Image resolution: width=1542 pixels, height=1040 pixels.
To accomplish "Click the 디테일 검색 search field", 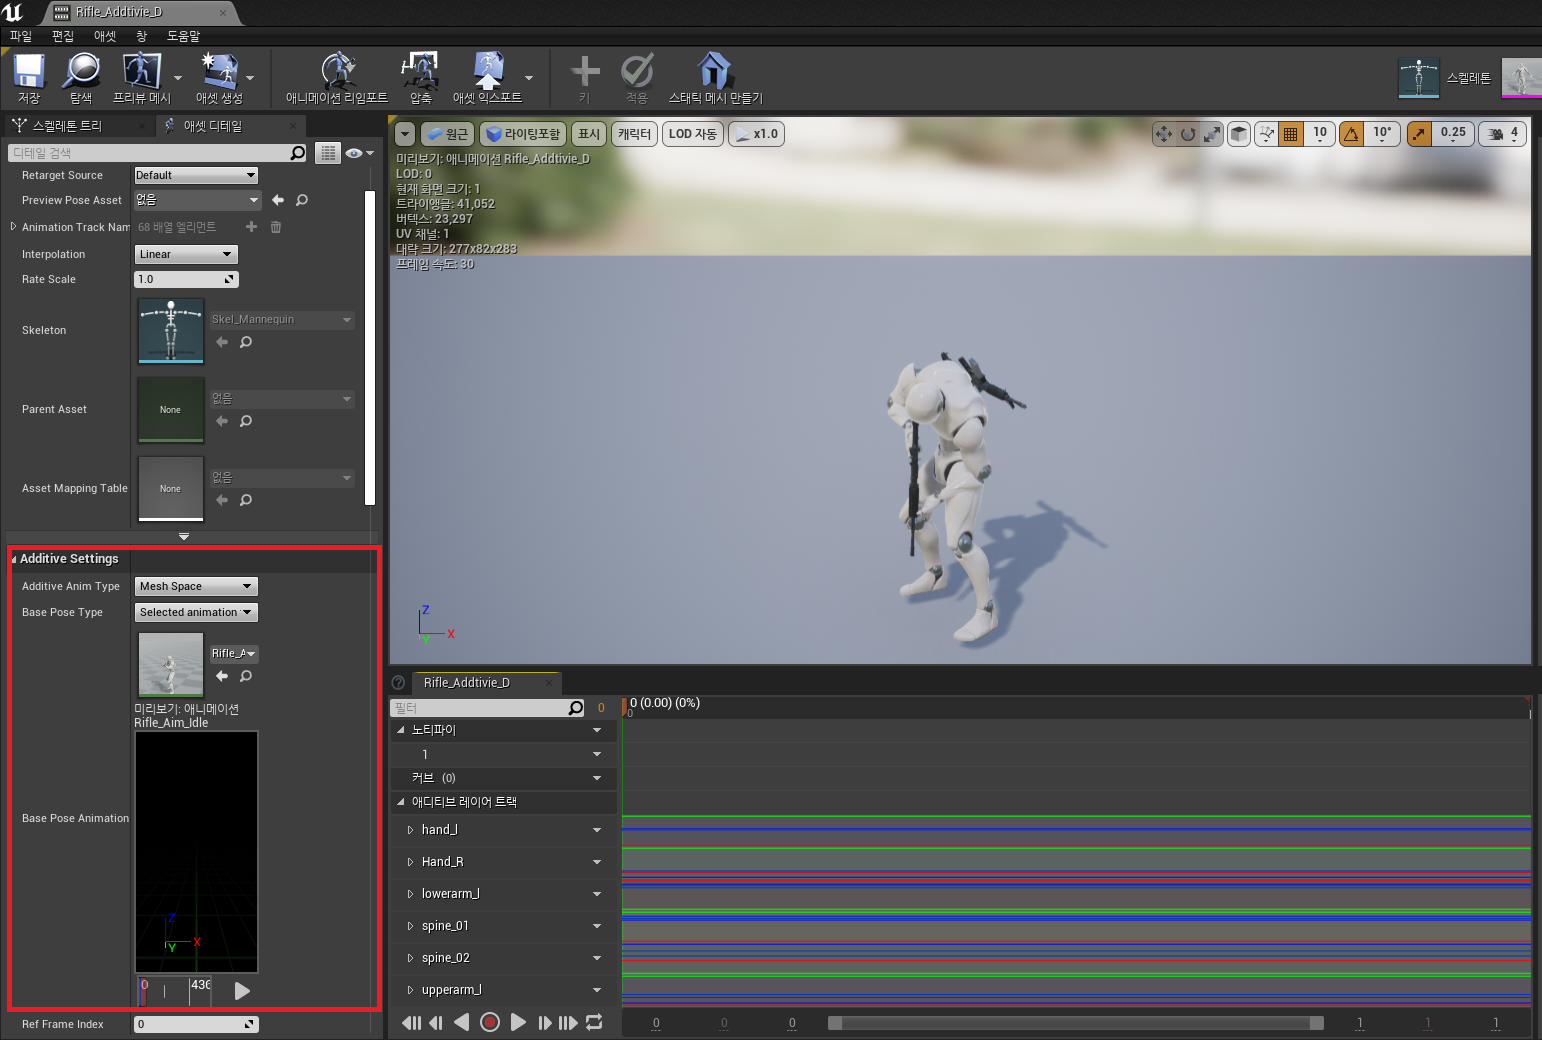I will [158, 153].
